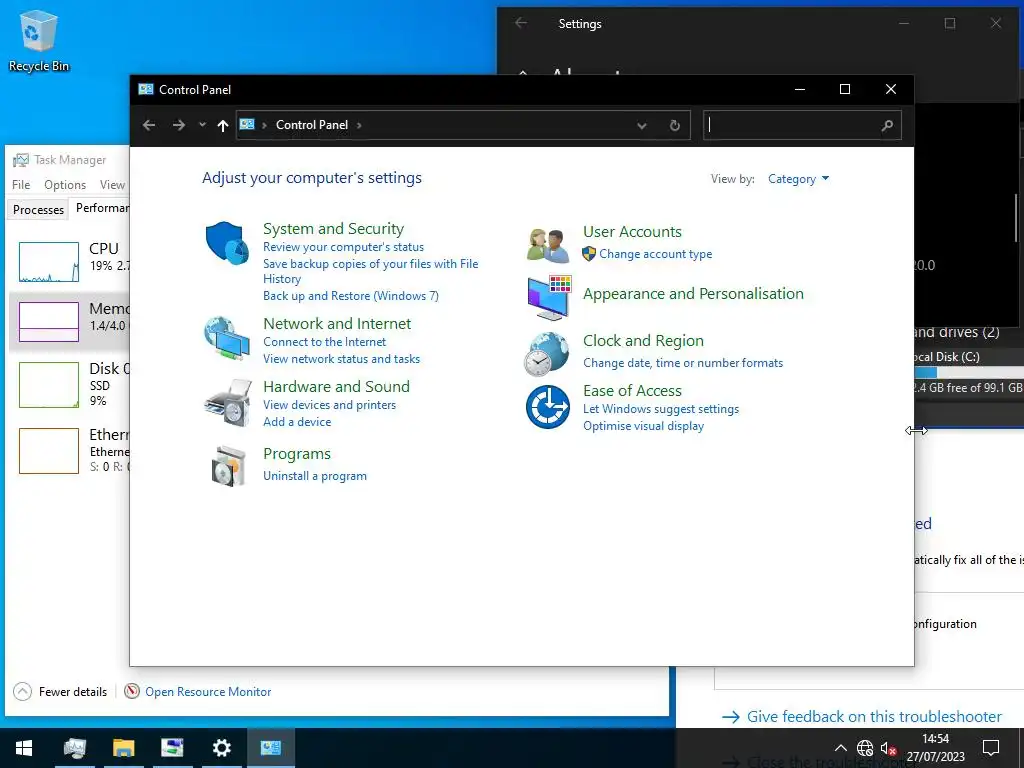Open Network and Internet globe icon
Screen dimensions: 1024x768
[x=227, y=338]
